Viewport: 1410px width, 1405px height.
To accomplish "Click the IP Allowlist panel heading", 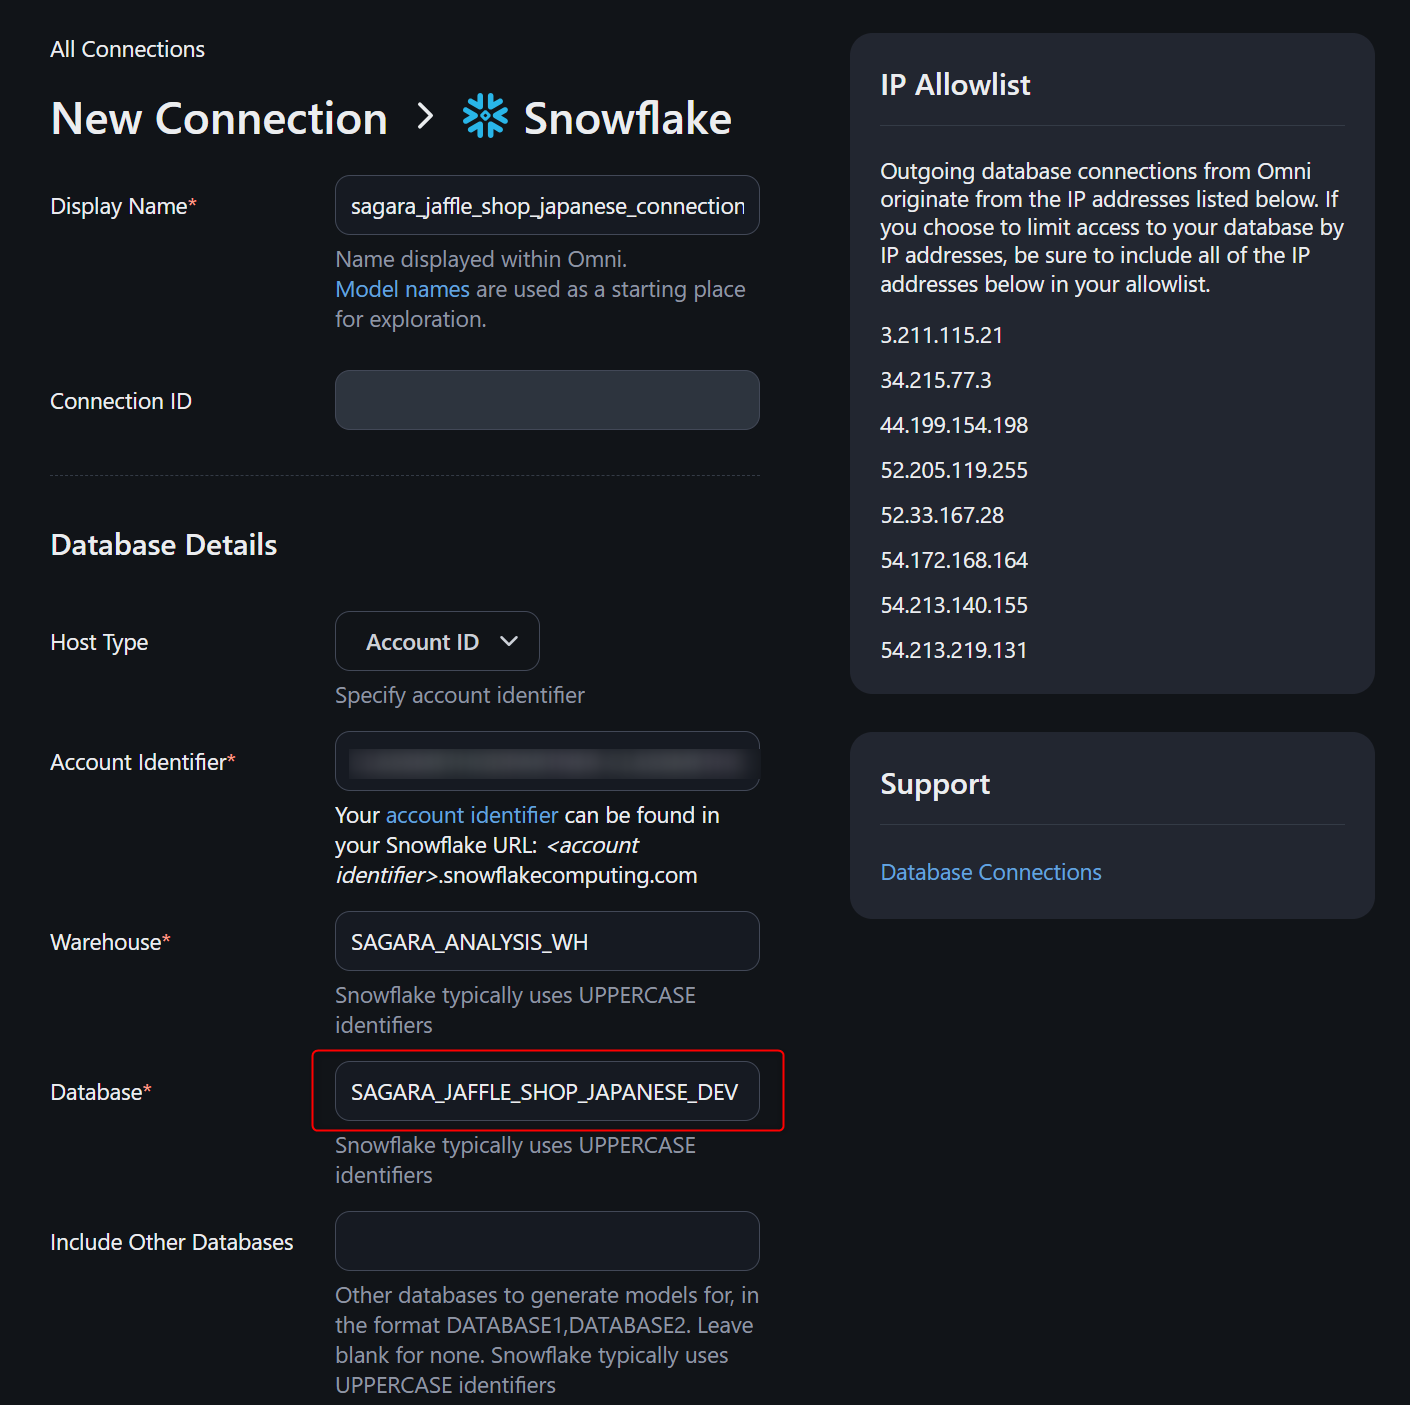I will coord(955,85).
